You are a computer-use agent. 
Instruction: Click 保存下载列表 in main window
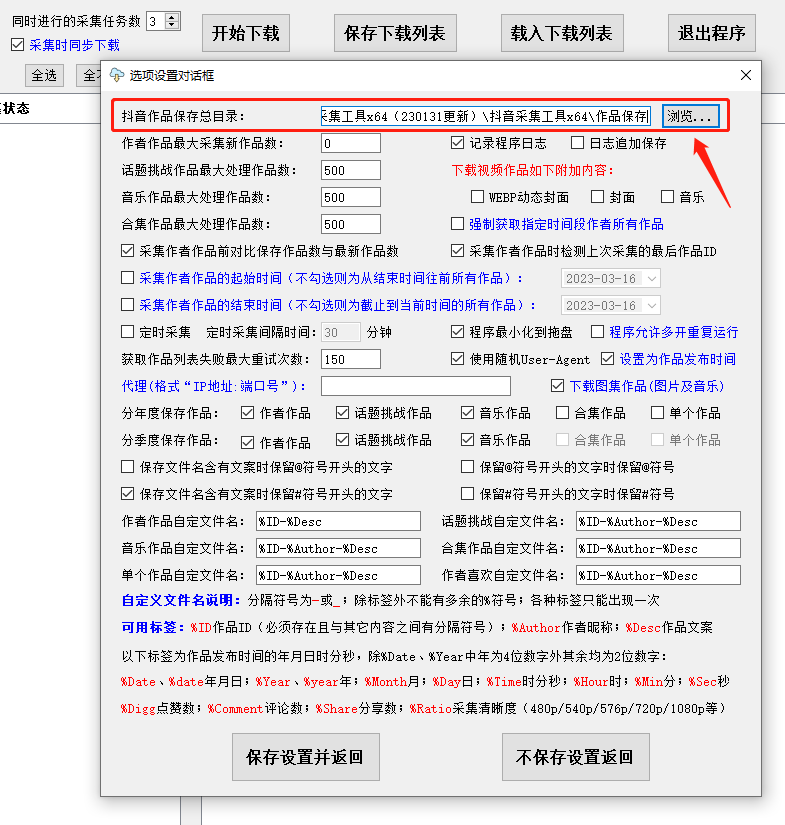tap(395, 33)
